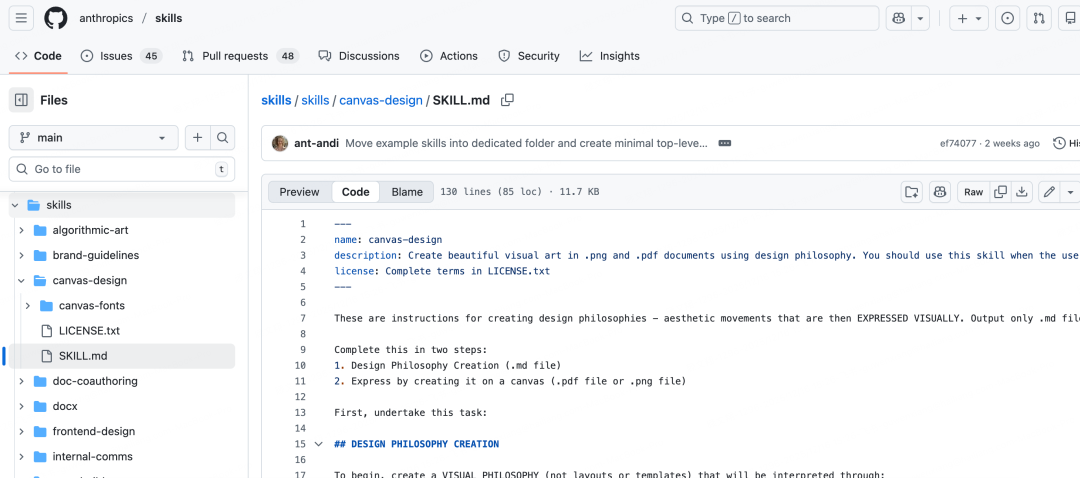Go to the GitHub homepage logo

coord(56,18)
